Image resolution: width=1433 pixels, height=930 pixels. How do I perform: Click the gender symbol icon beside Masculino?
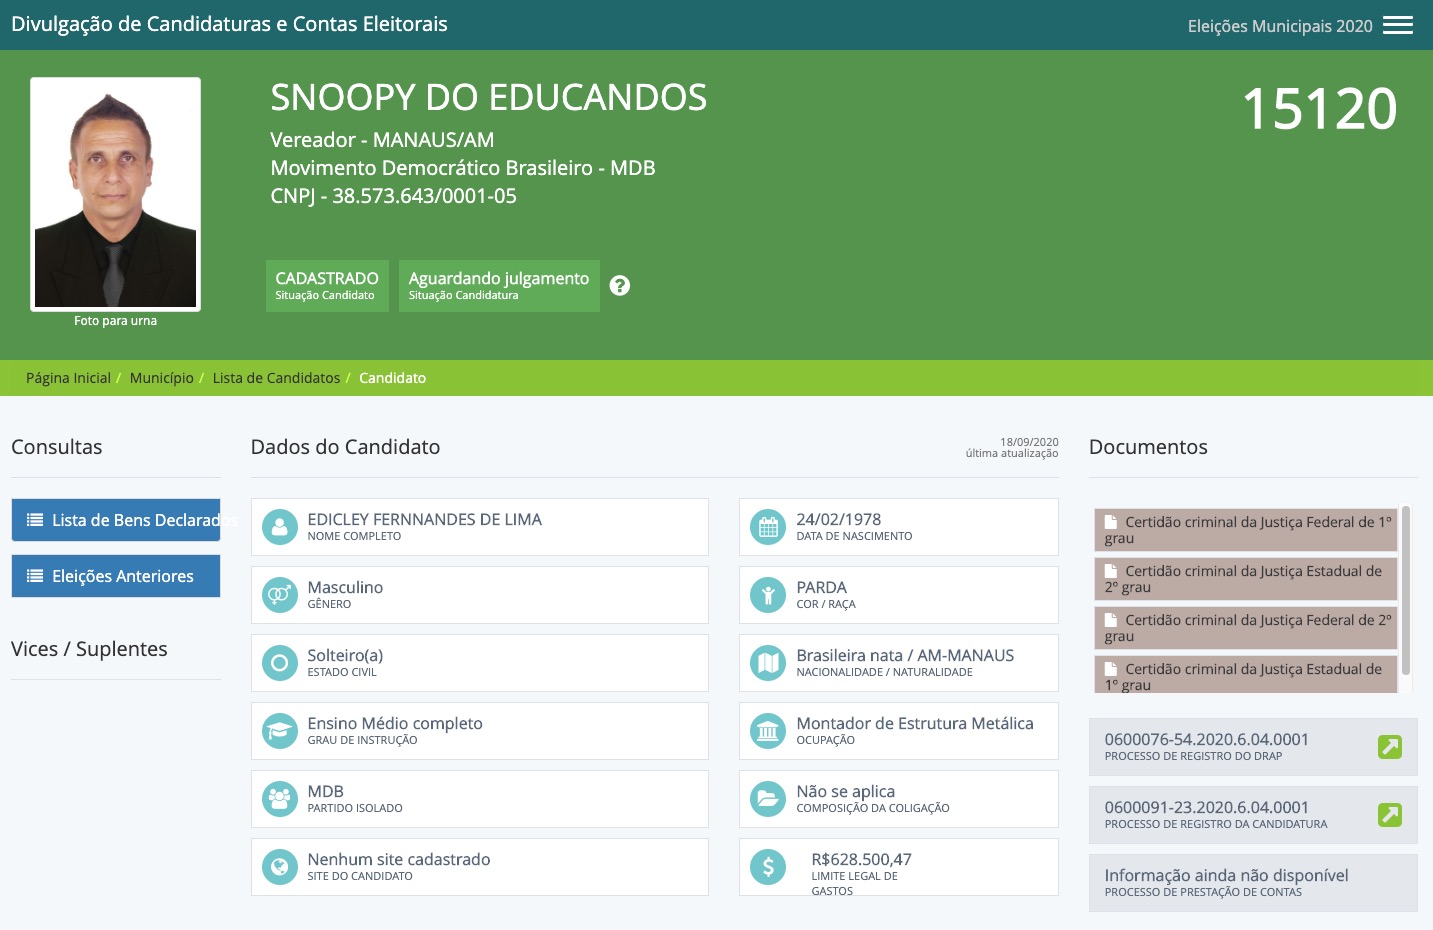pos(280,595)
